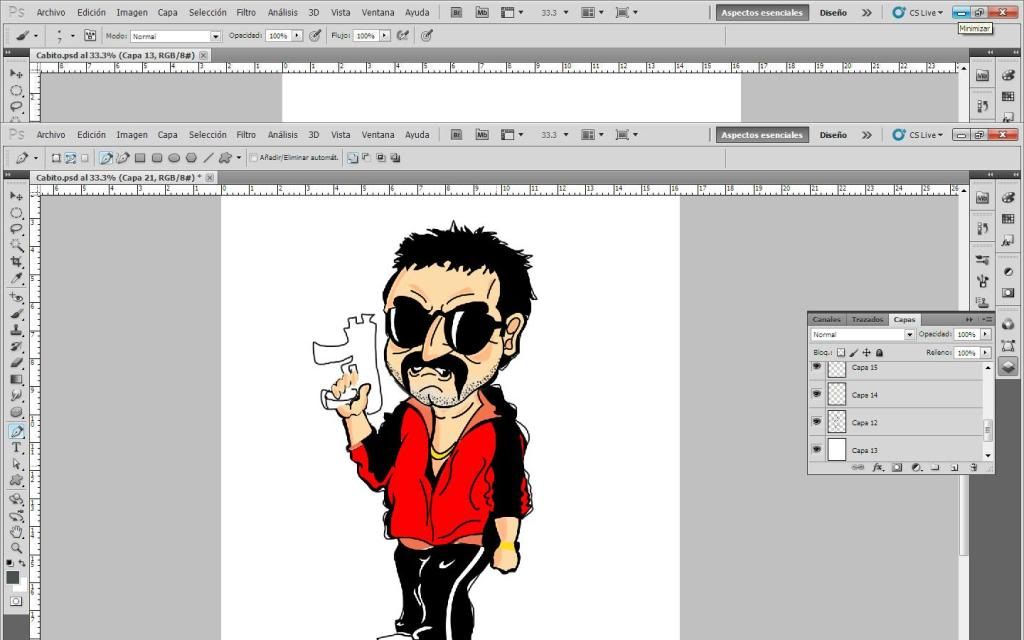Select the Elliptical Marquee tool in front window

coord(16,213)
